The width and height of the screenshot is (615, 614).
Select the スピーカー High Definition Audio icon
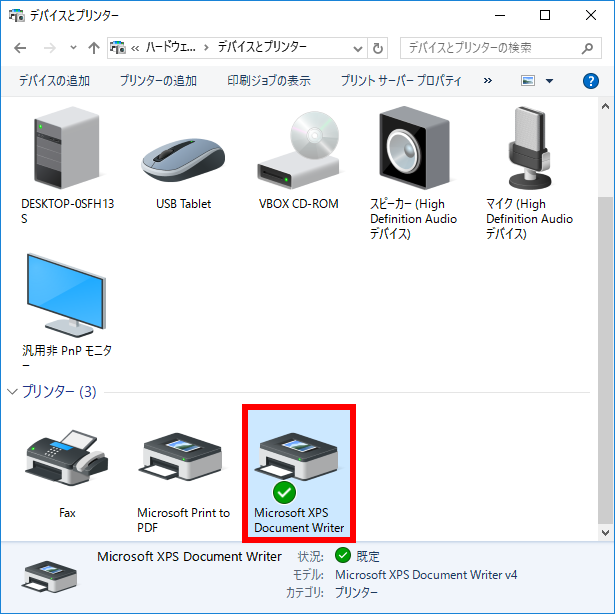[414, 148]
